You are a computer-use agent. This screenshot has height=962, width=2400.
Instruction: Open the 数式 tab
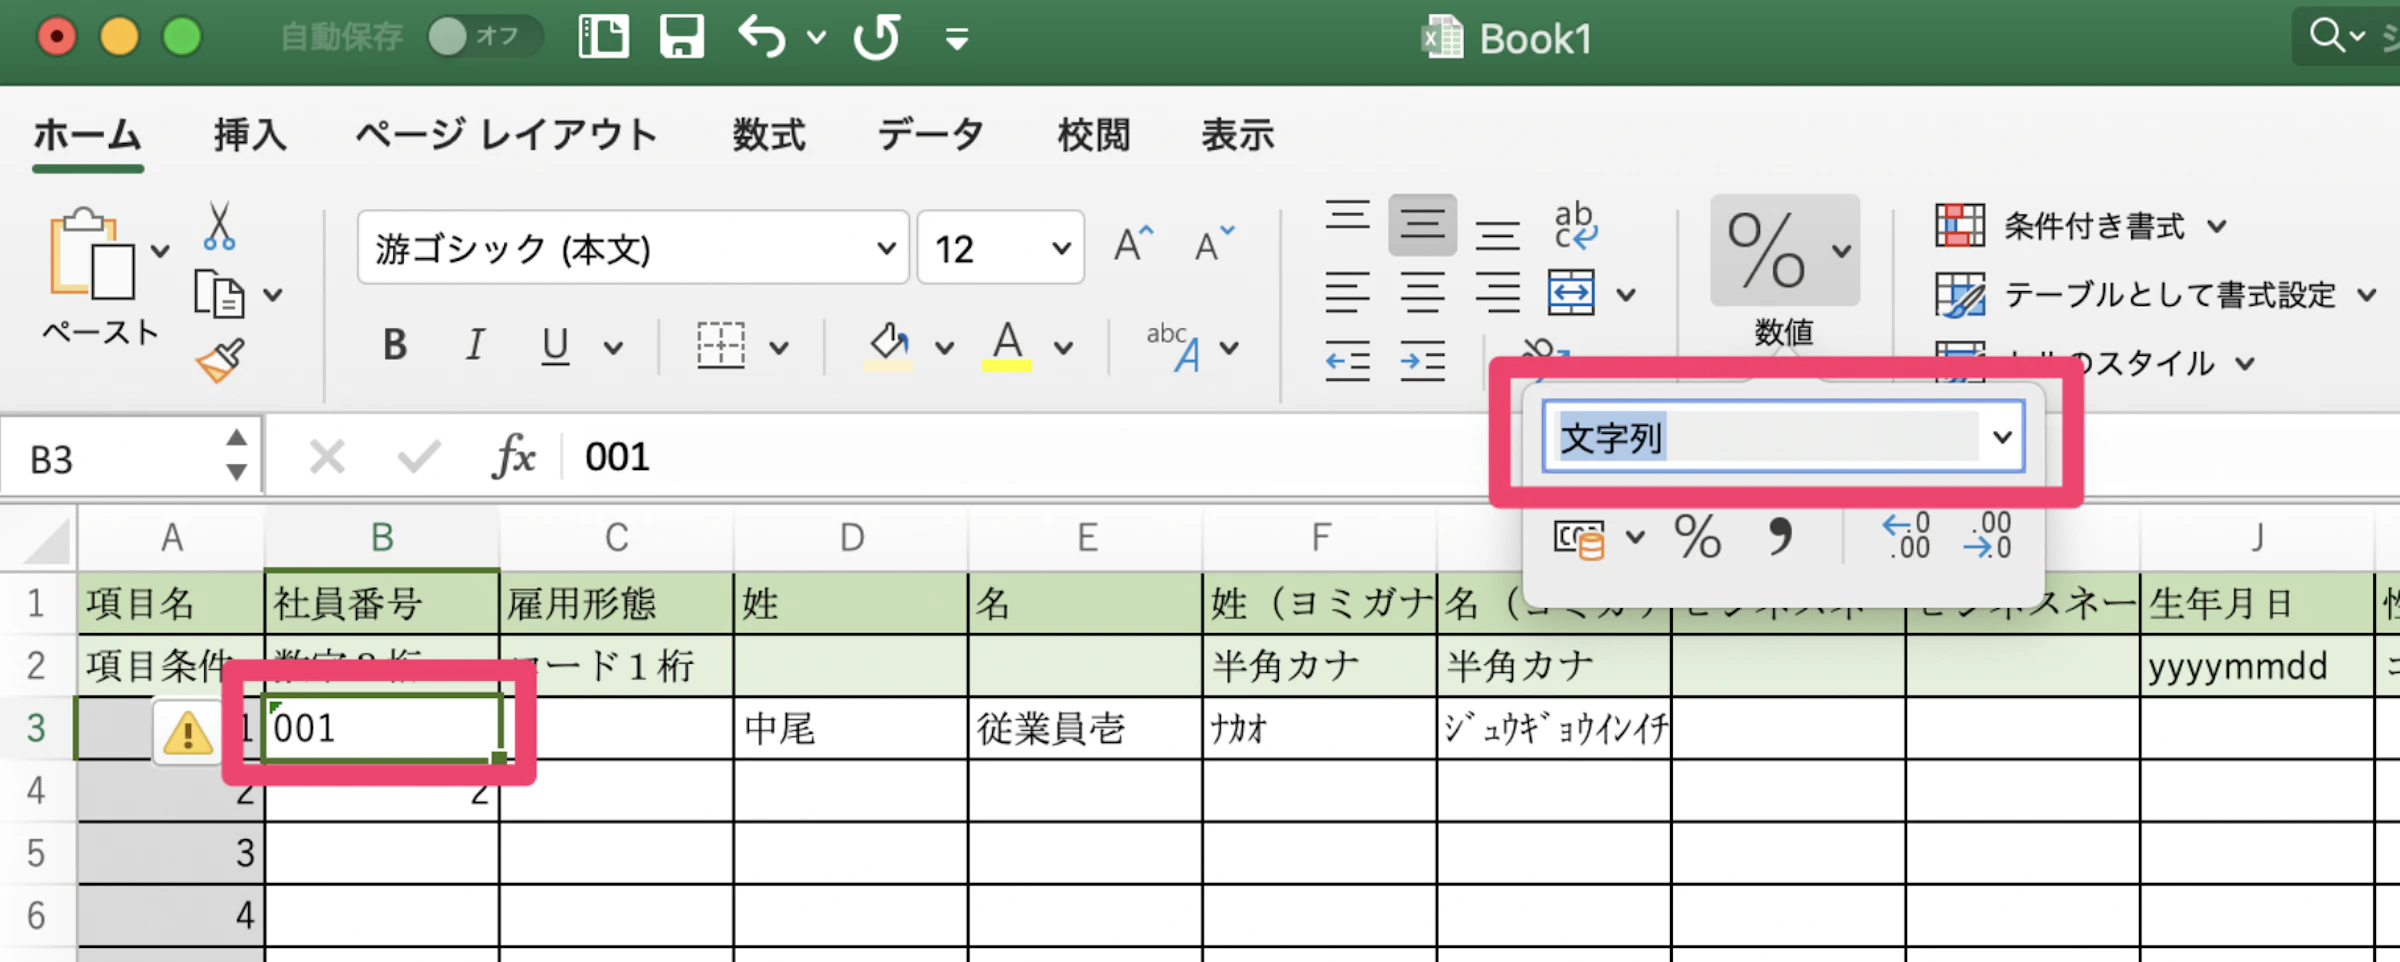point(769,135)
